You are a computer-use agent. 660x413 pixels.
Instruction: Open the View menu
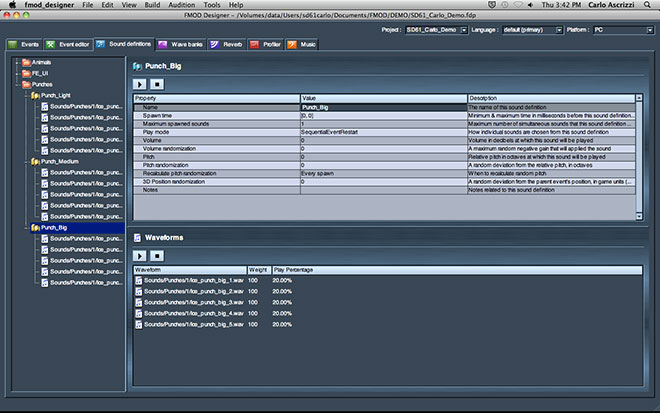pyautogui.click(x=129, y=5)
